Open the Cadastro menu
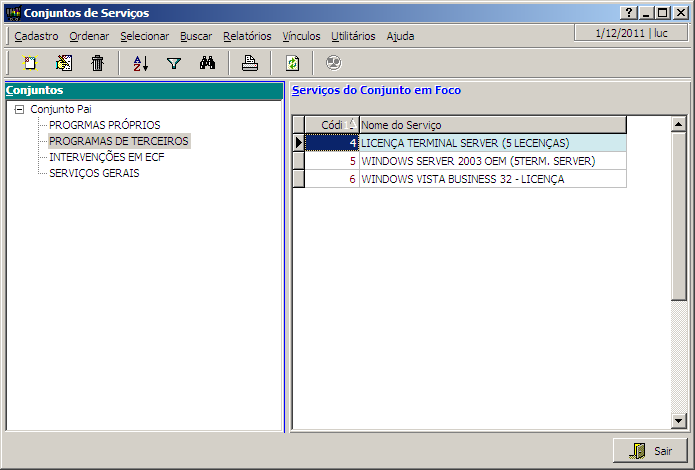Viewport: 695px width, 470px height. pos(36,36)
